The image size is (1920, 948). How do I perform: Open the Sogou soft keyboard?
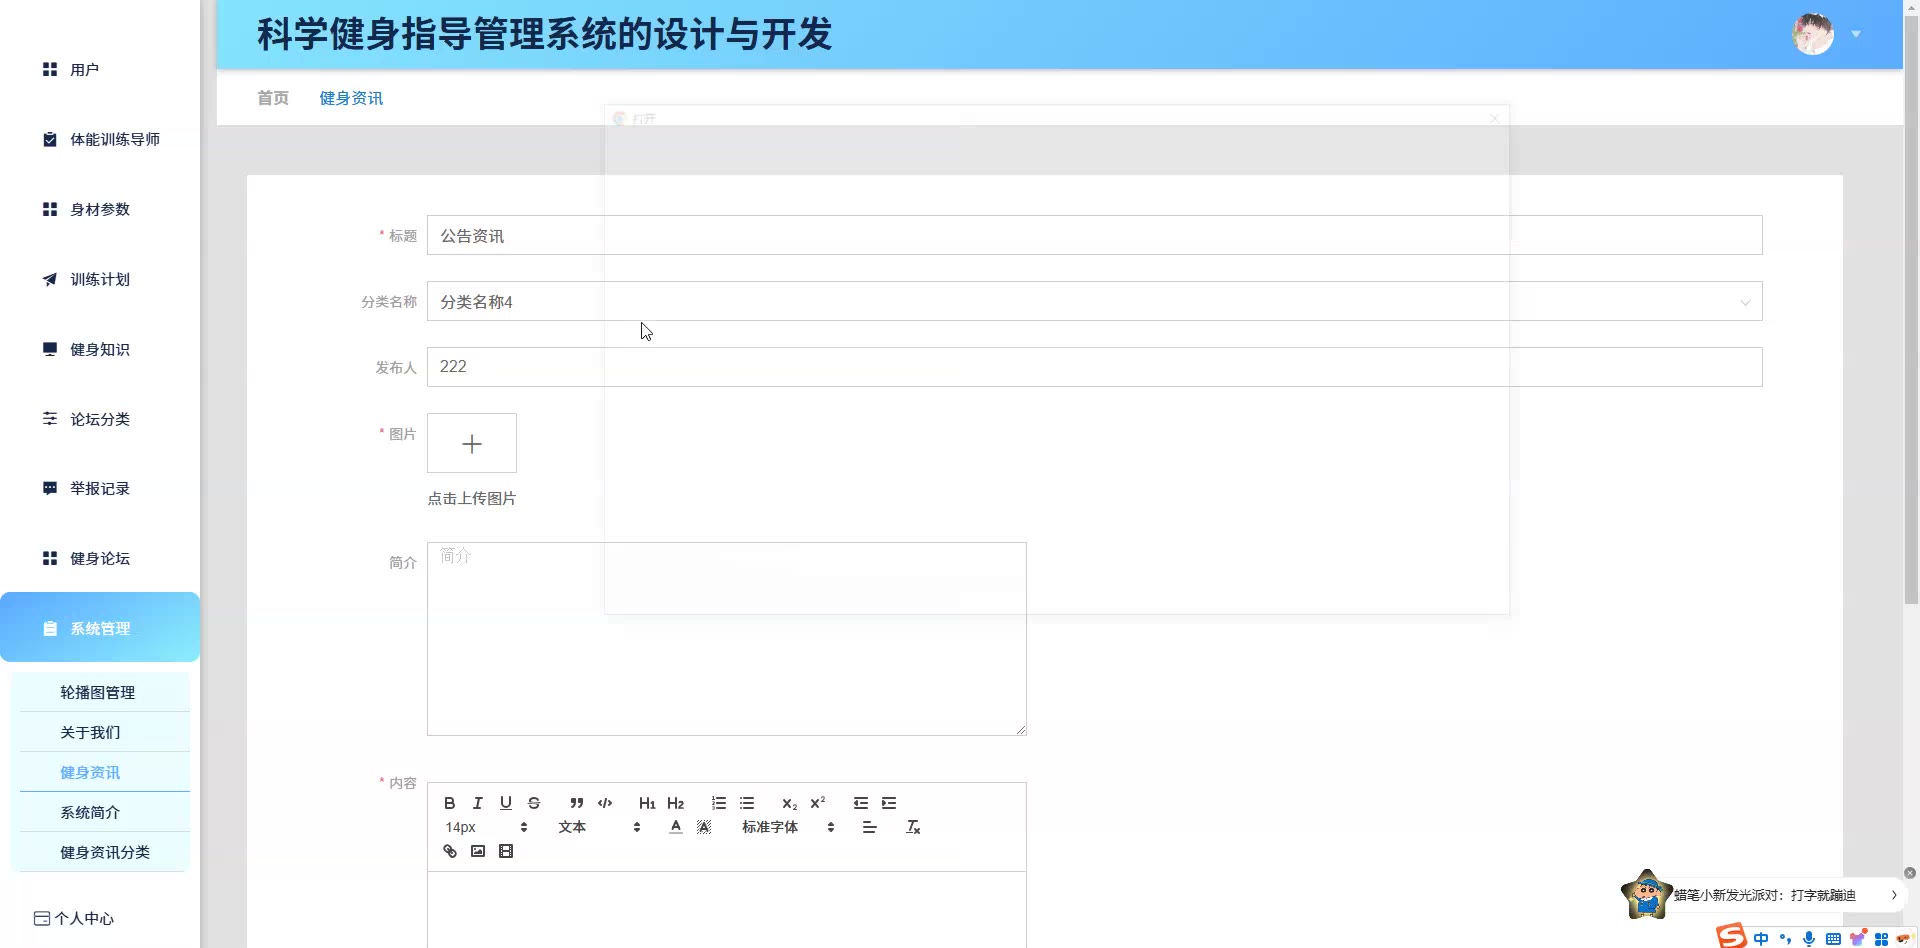coord(1833,939)
